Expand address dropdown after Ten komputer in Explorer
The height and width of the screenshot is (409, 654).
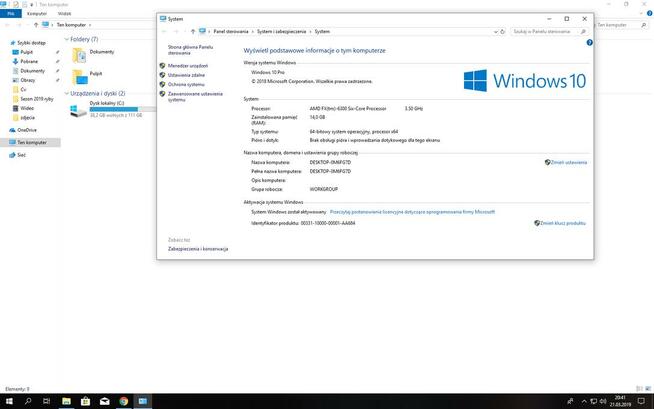[90, 25]
